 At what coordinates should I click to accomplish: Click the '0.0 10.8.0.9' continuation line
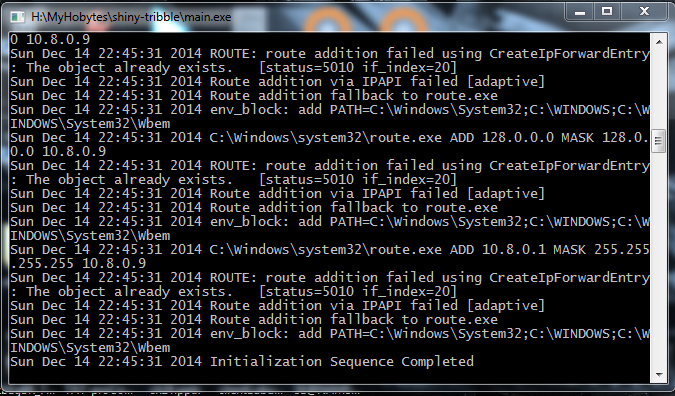58,152
